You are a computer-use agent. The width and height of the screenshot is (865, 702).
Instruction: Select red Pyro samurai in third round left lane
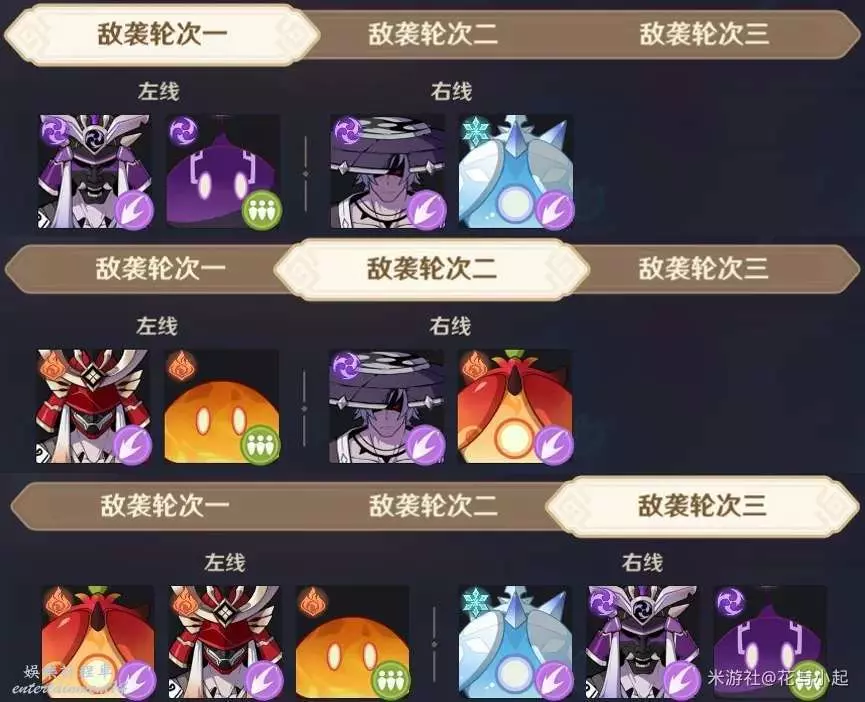(225, 642)
